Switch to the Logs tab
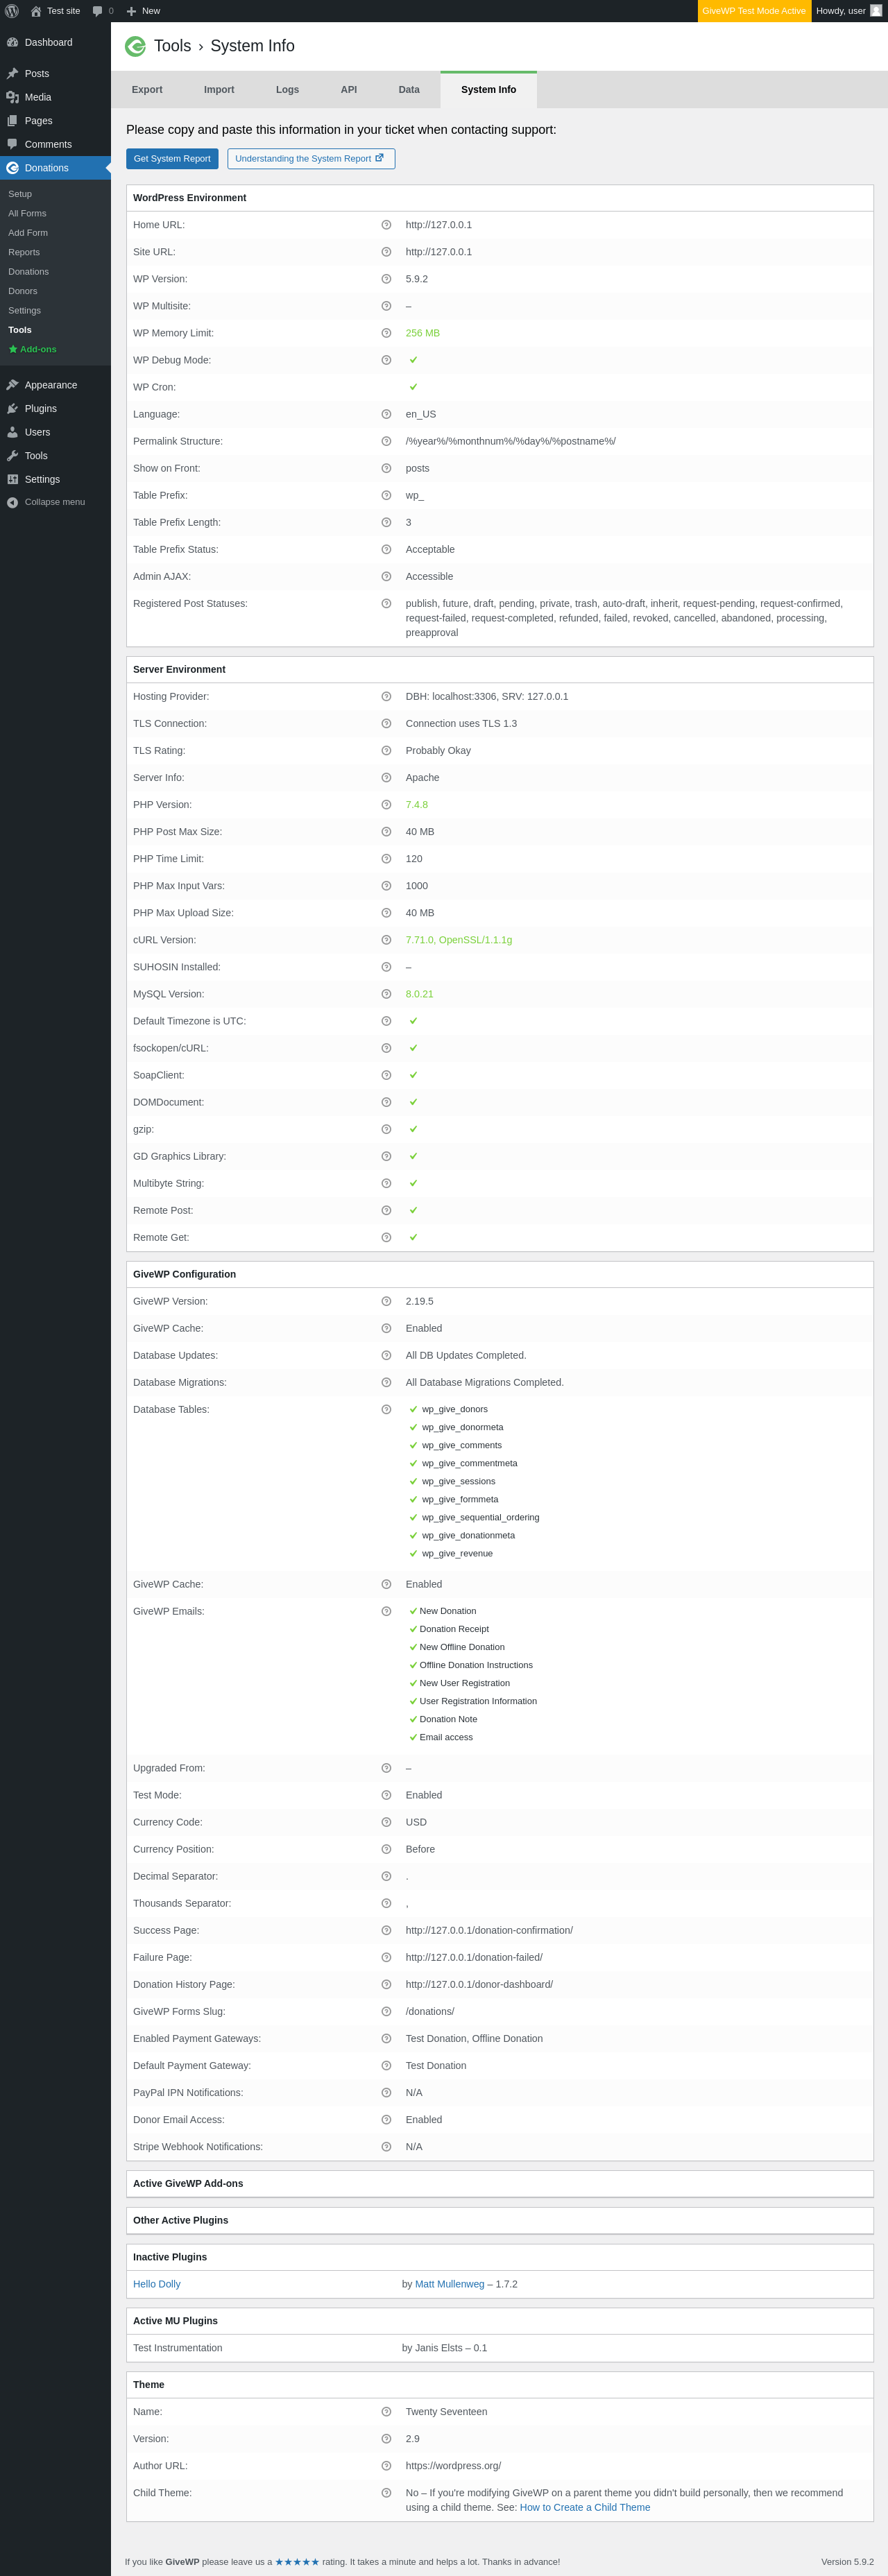This screenshot has height=2576, width=888. tap(287, 90)
